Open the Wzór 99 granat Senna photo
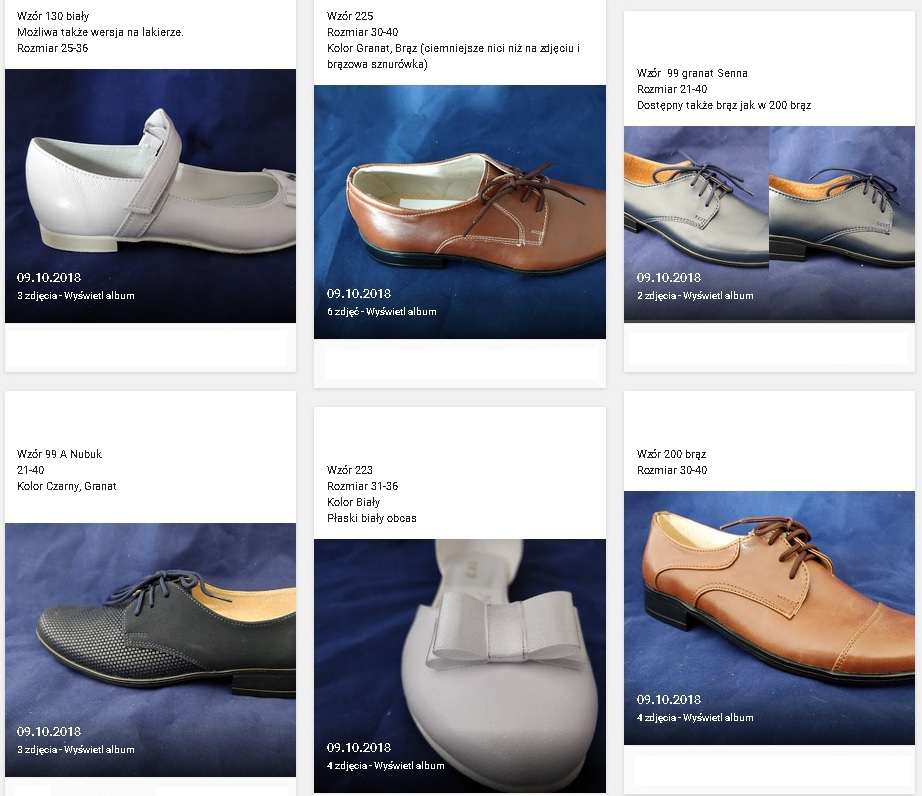This screenshot has height=796, width=922. tap(769, 223)
